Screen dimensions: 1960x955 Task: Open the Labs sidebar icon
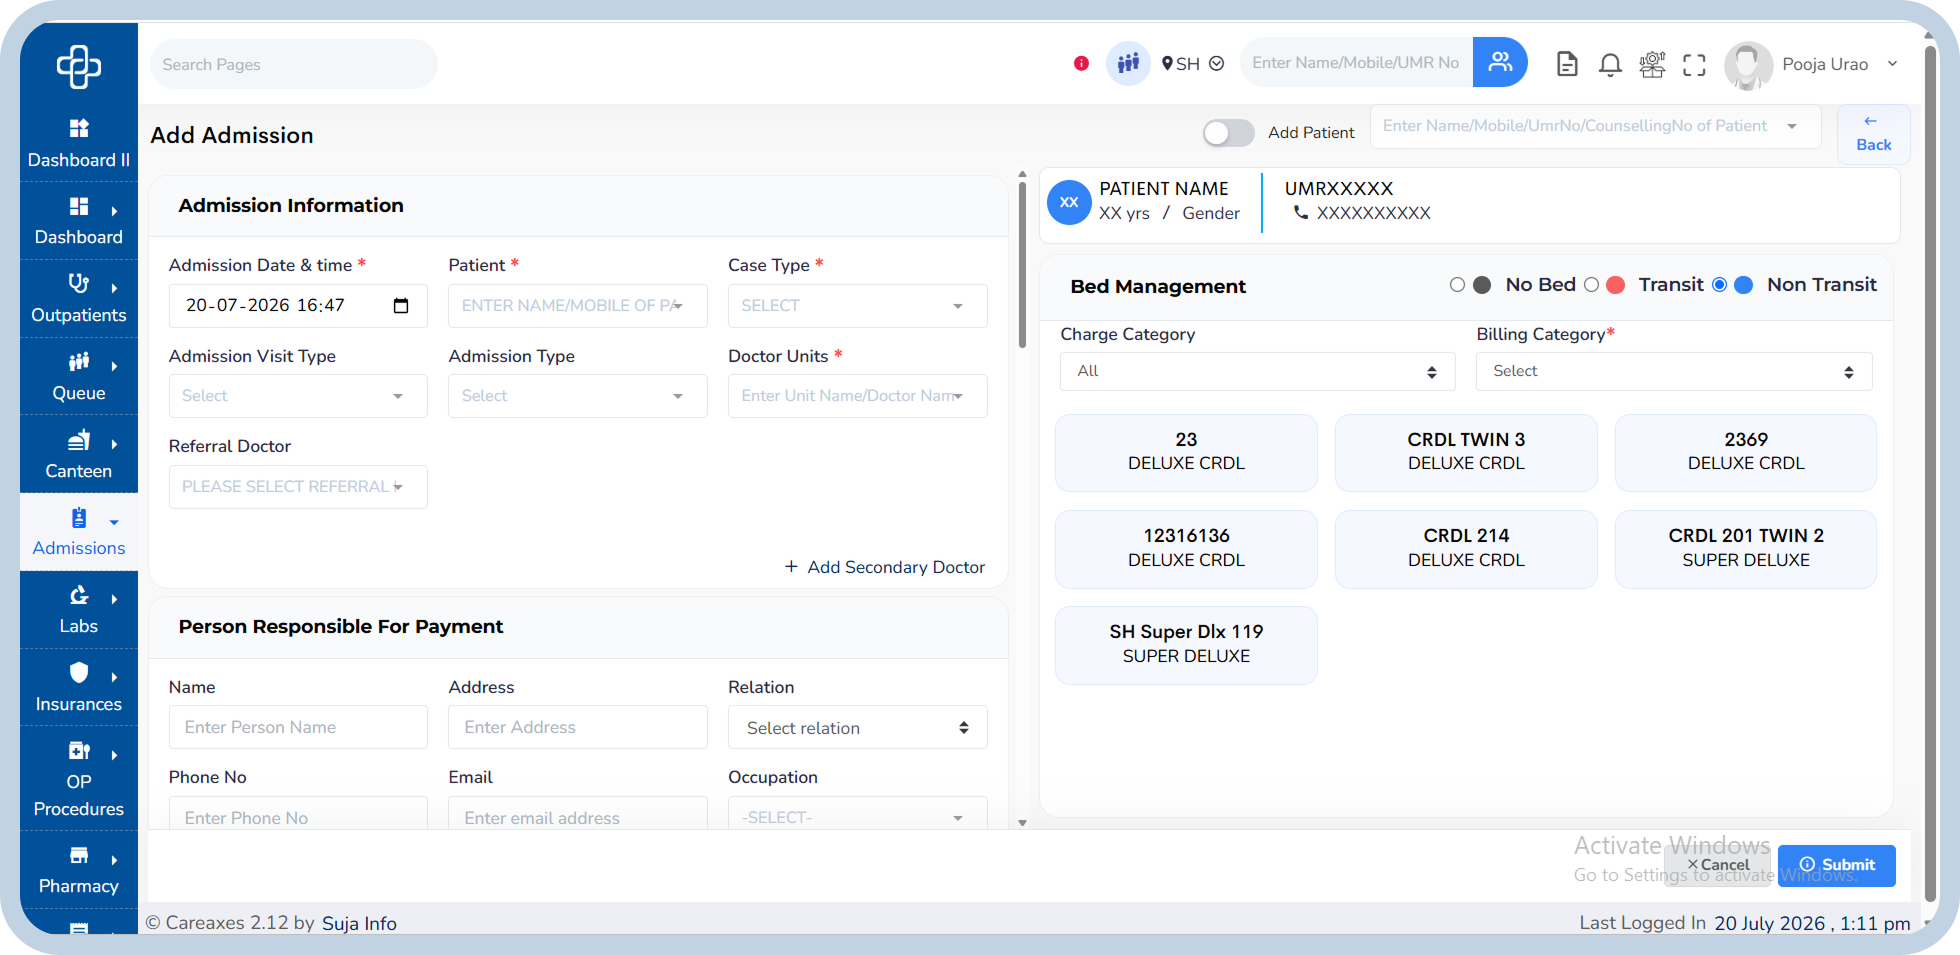tap(78, 596)
